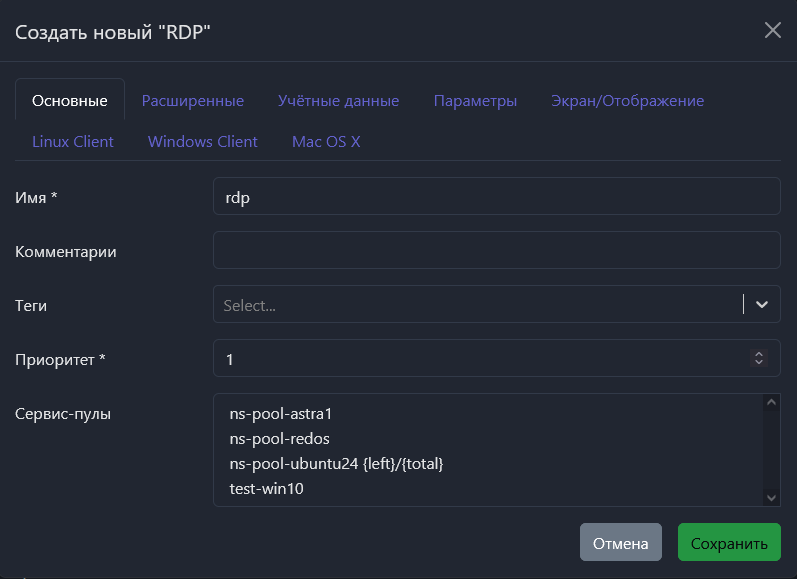Choose ns-pool-redos from the list

pos(279,438)
